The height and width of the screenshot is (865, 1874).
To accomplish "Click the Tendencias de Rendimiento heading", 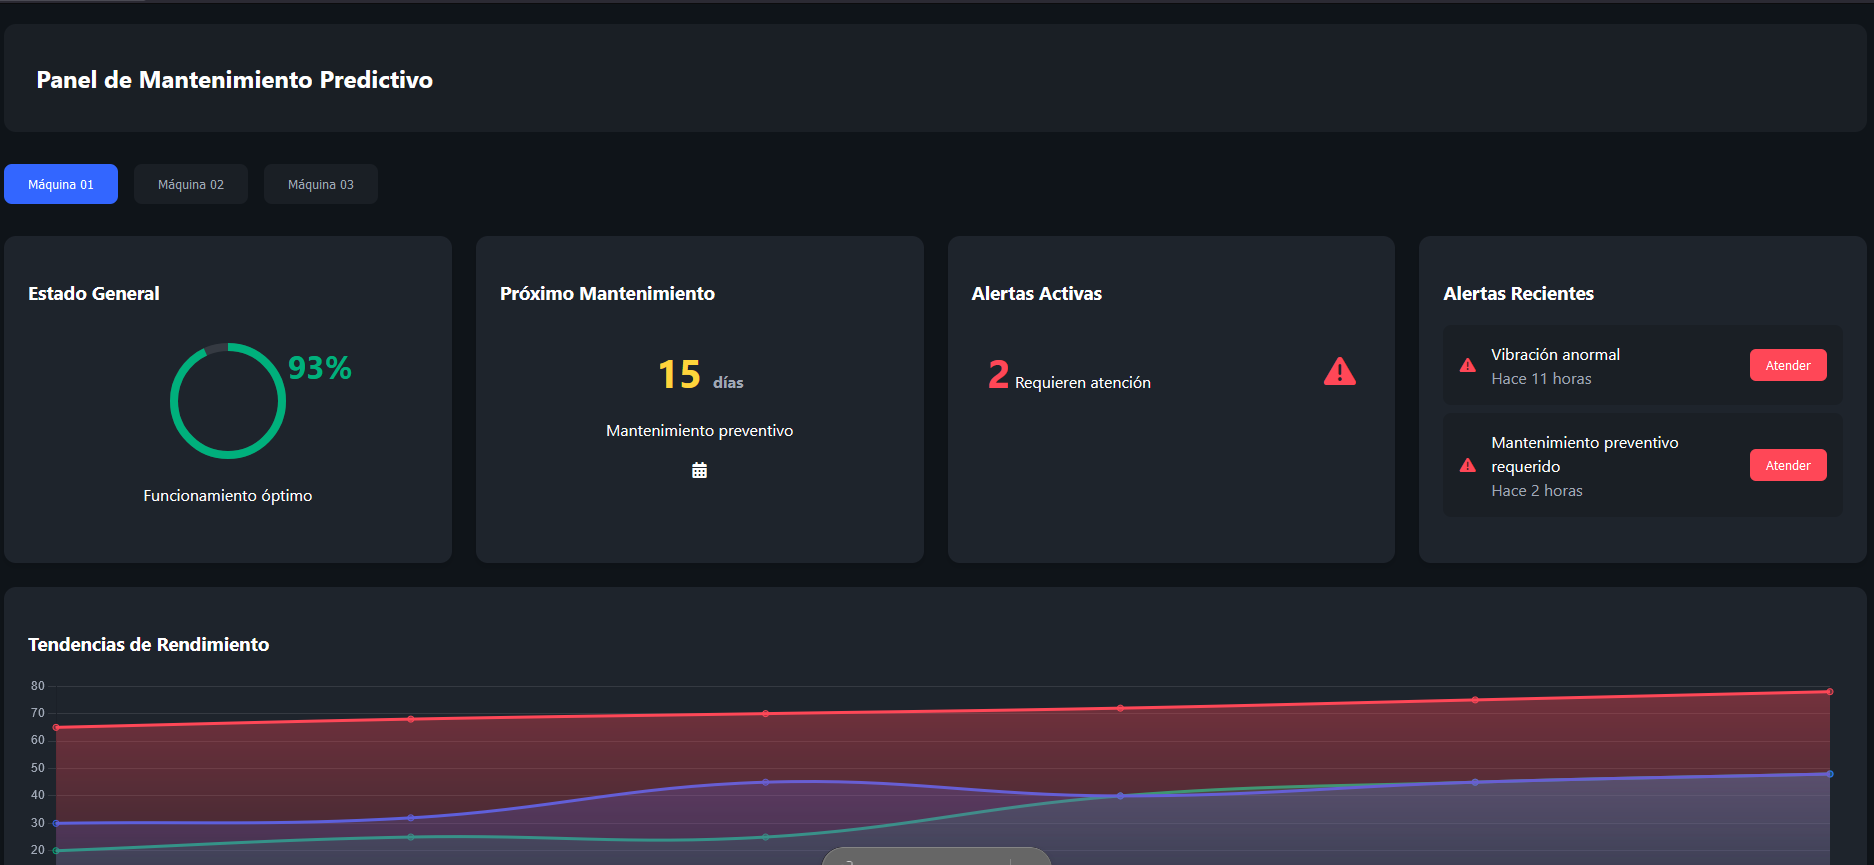I will [x=149, y=645].
